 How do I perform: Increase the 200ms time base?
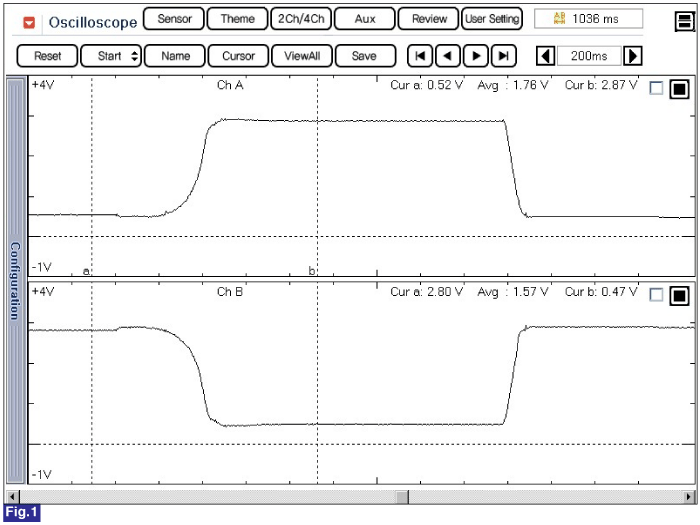tap(633, 56)
